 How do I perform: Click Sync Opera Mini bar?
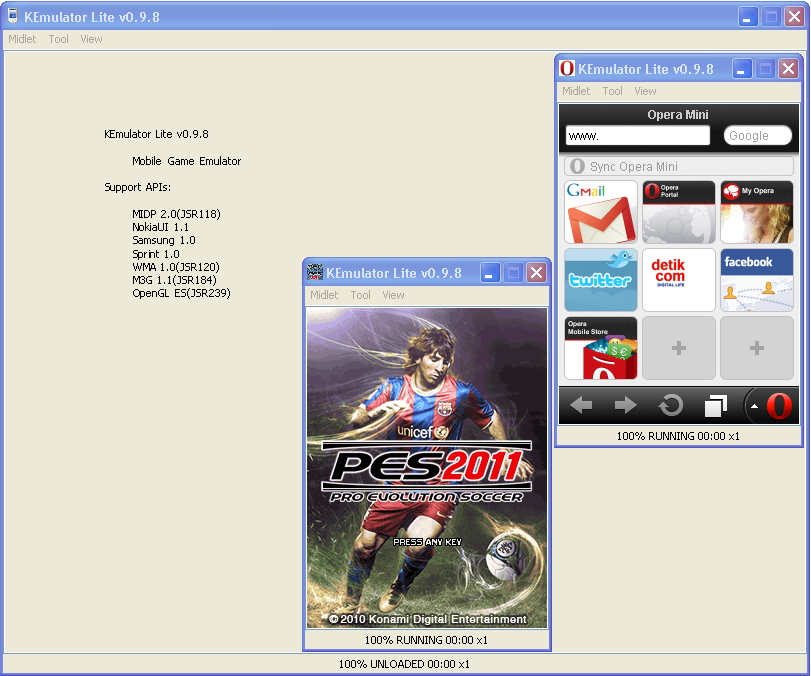click(679, 167)
